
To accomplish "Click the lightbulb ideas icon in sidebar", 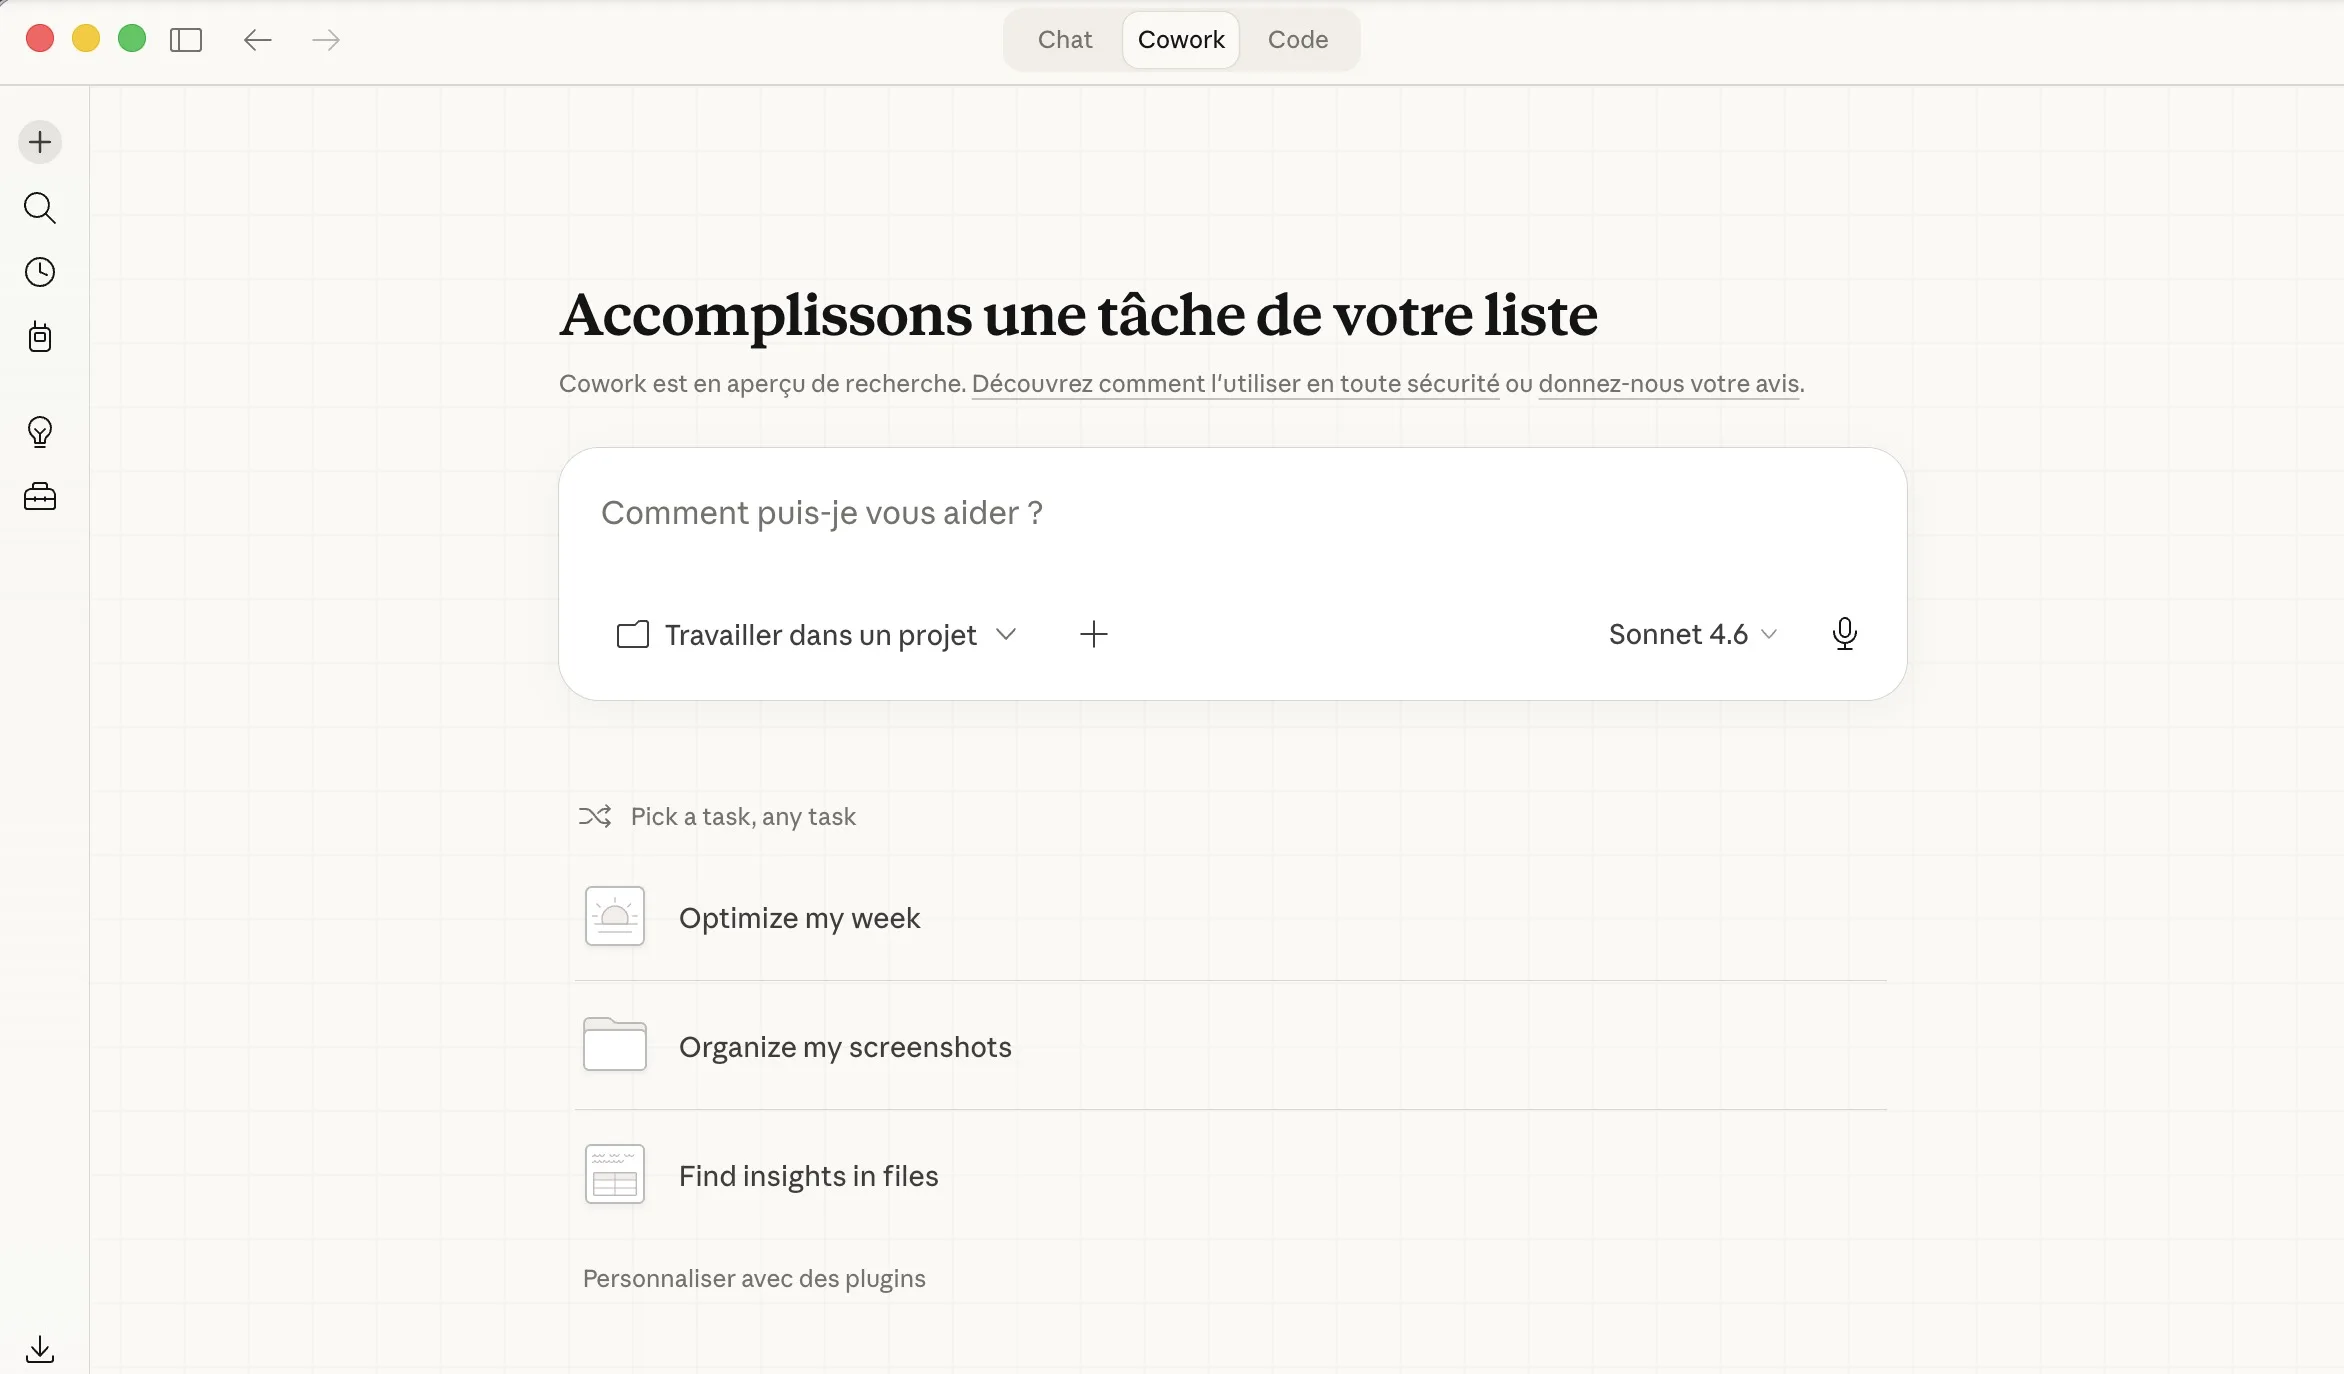I will tap(40, 432).
